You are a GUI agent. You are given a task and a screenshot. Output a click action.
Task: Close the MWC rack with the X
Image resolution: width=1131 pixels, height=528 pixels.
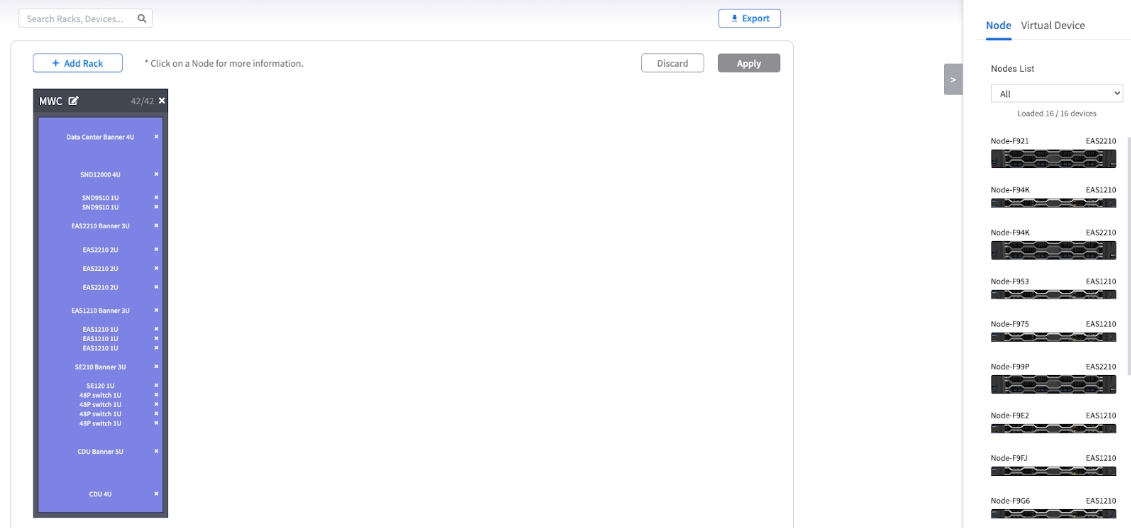pyautogui.click(x=162, y=101)
